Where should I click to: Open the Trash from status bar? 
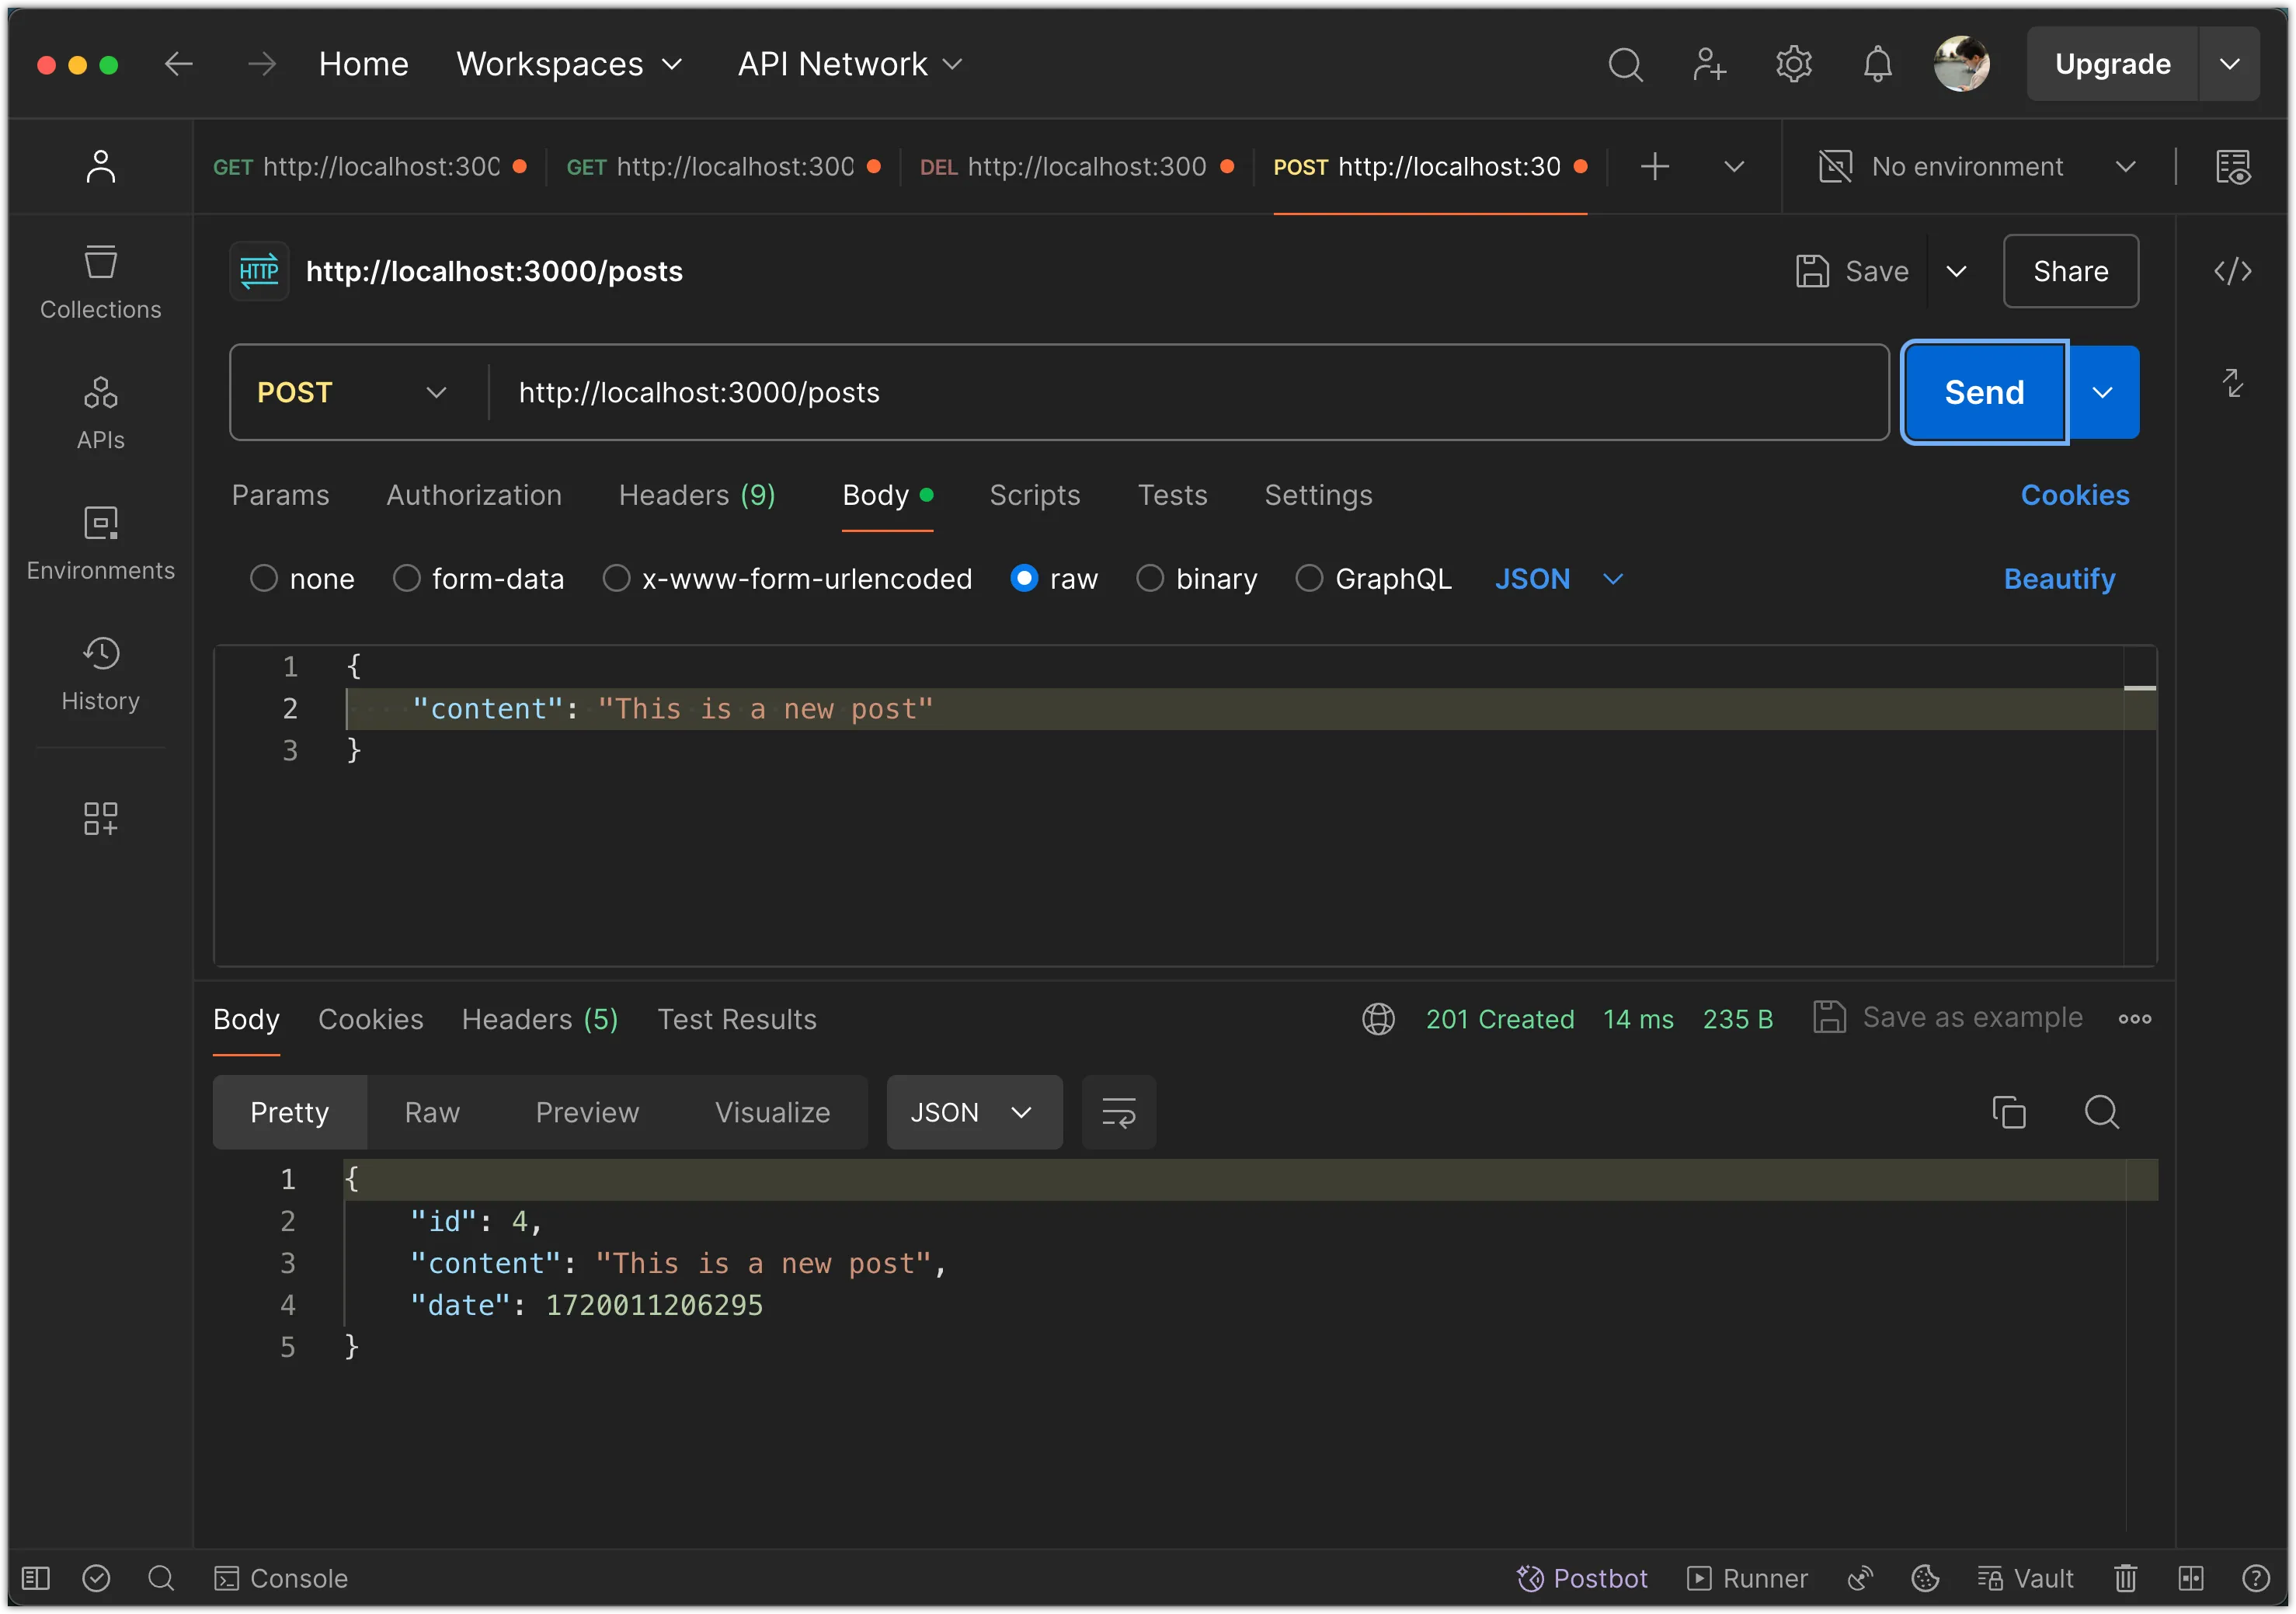[x=2125, y=1578]
